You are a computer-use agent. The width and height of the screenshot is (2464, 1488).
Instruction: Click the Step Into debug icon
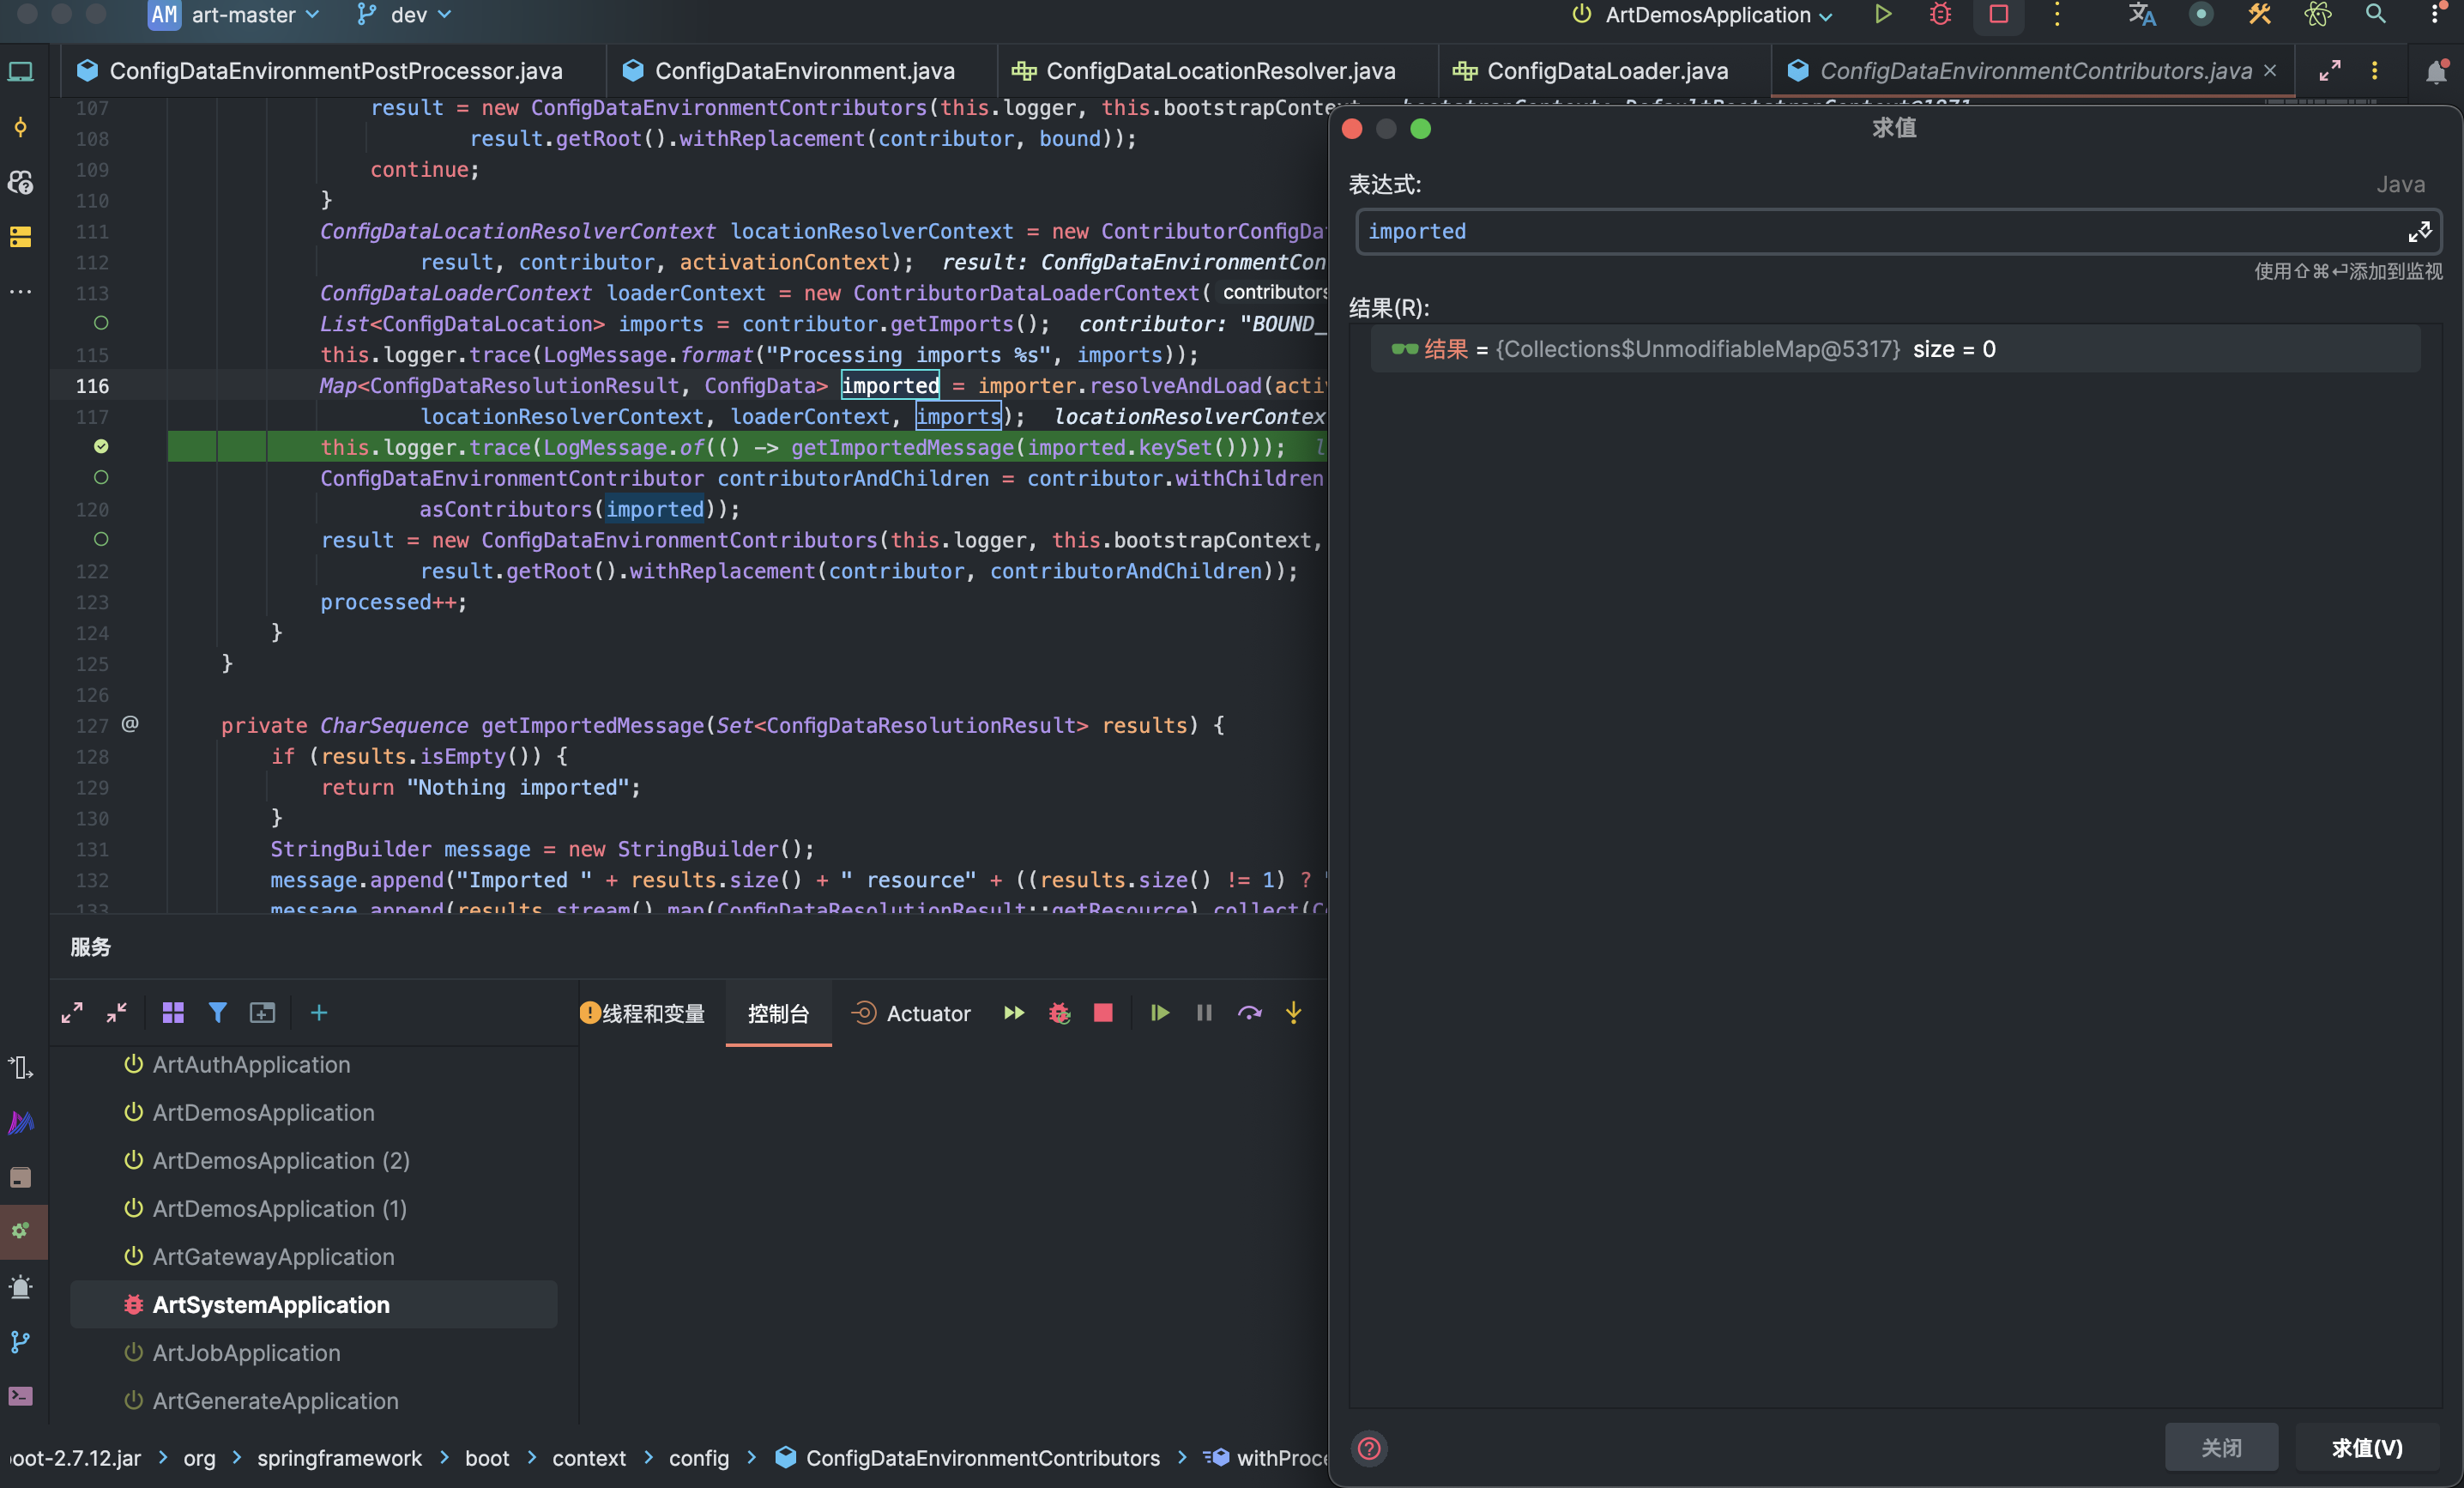coord(1293,1013)
